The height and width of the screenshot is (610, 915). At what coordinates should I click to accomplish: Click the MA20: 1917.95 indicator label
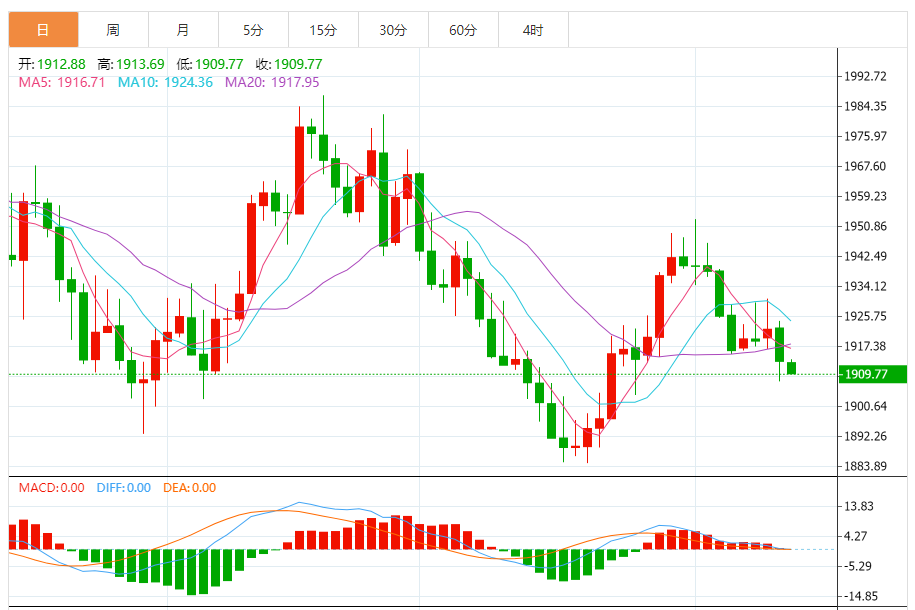coord(273,82)
